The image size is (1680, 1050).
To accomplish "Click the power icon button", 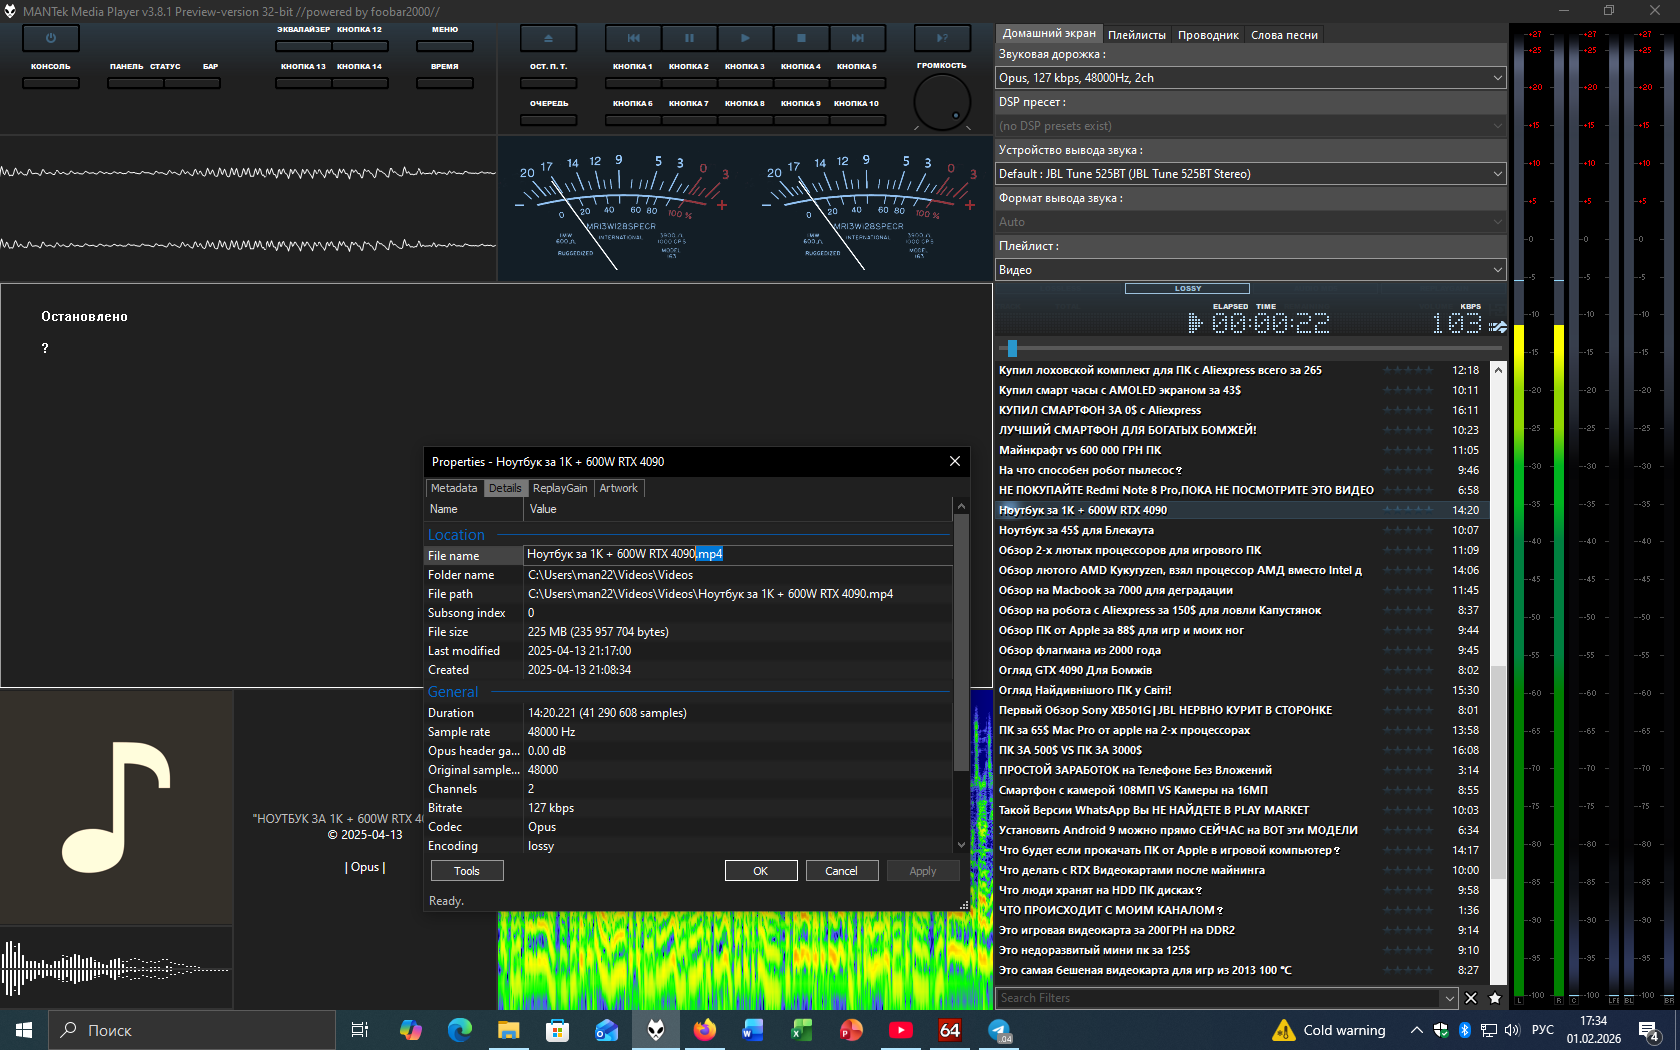I will (50, 38).
